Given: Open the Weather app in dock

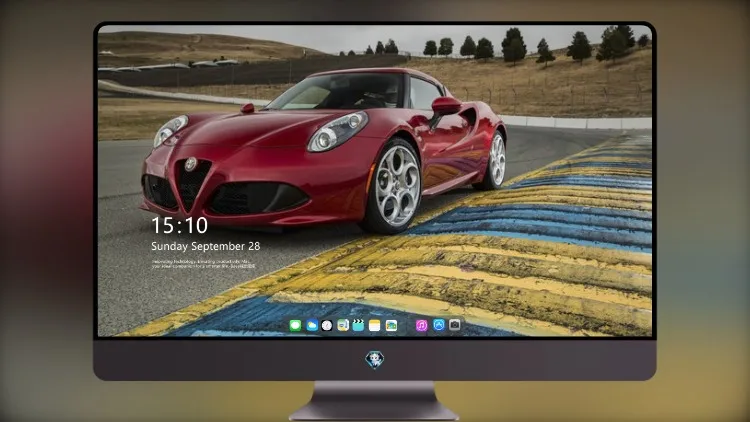Looking at the screenshot, I should (311, 326).
